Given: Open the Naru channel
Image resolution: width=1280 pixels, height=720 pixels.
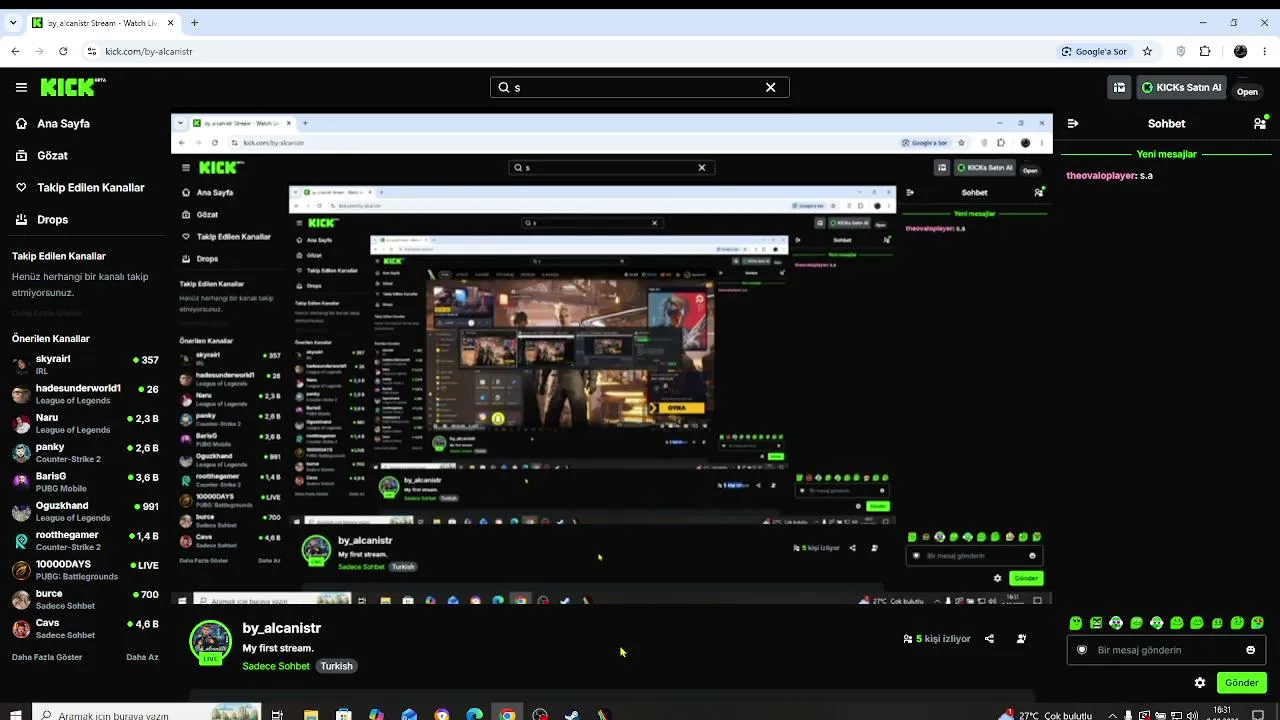Looking at the screenshot, I should [x=85, y=423].
